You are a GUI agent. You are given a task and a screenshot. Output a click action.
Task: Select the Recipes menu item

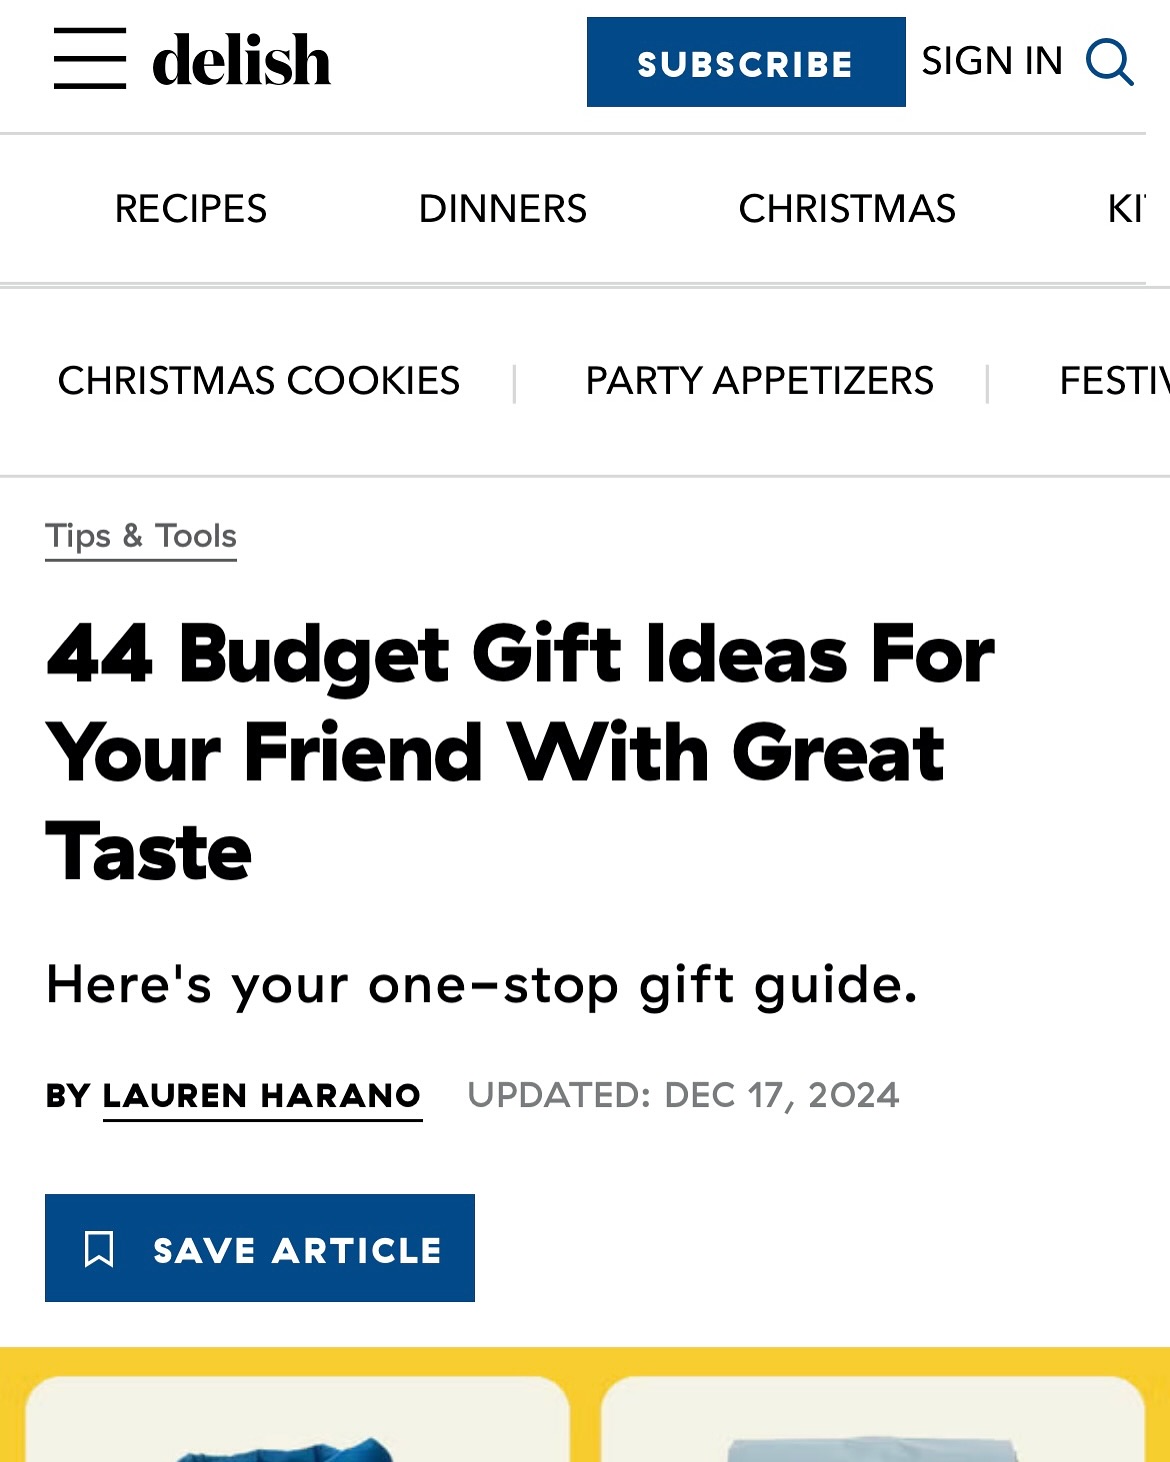(191, 208)
